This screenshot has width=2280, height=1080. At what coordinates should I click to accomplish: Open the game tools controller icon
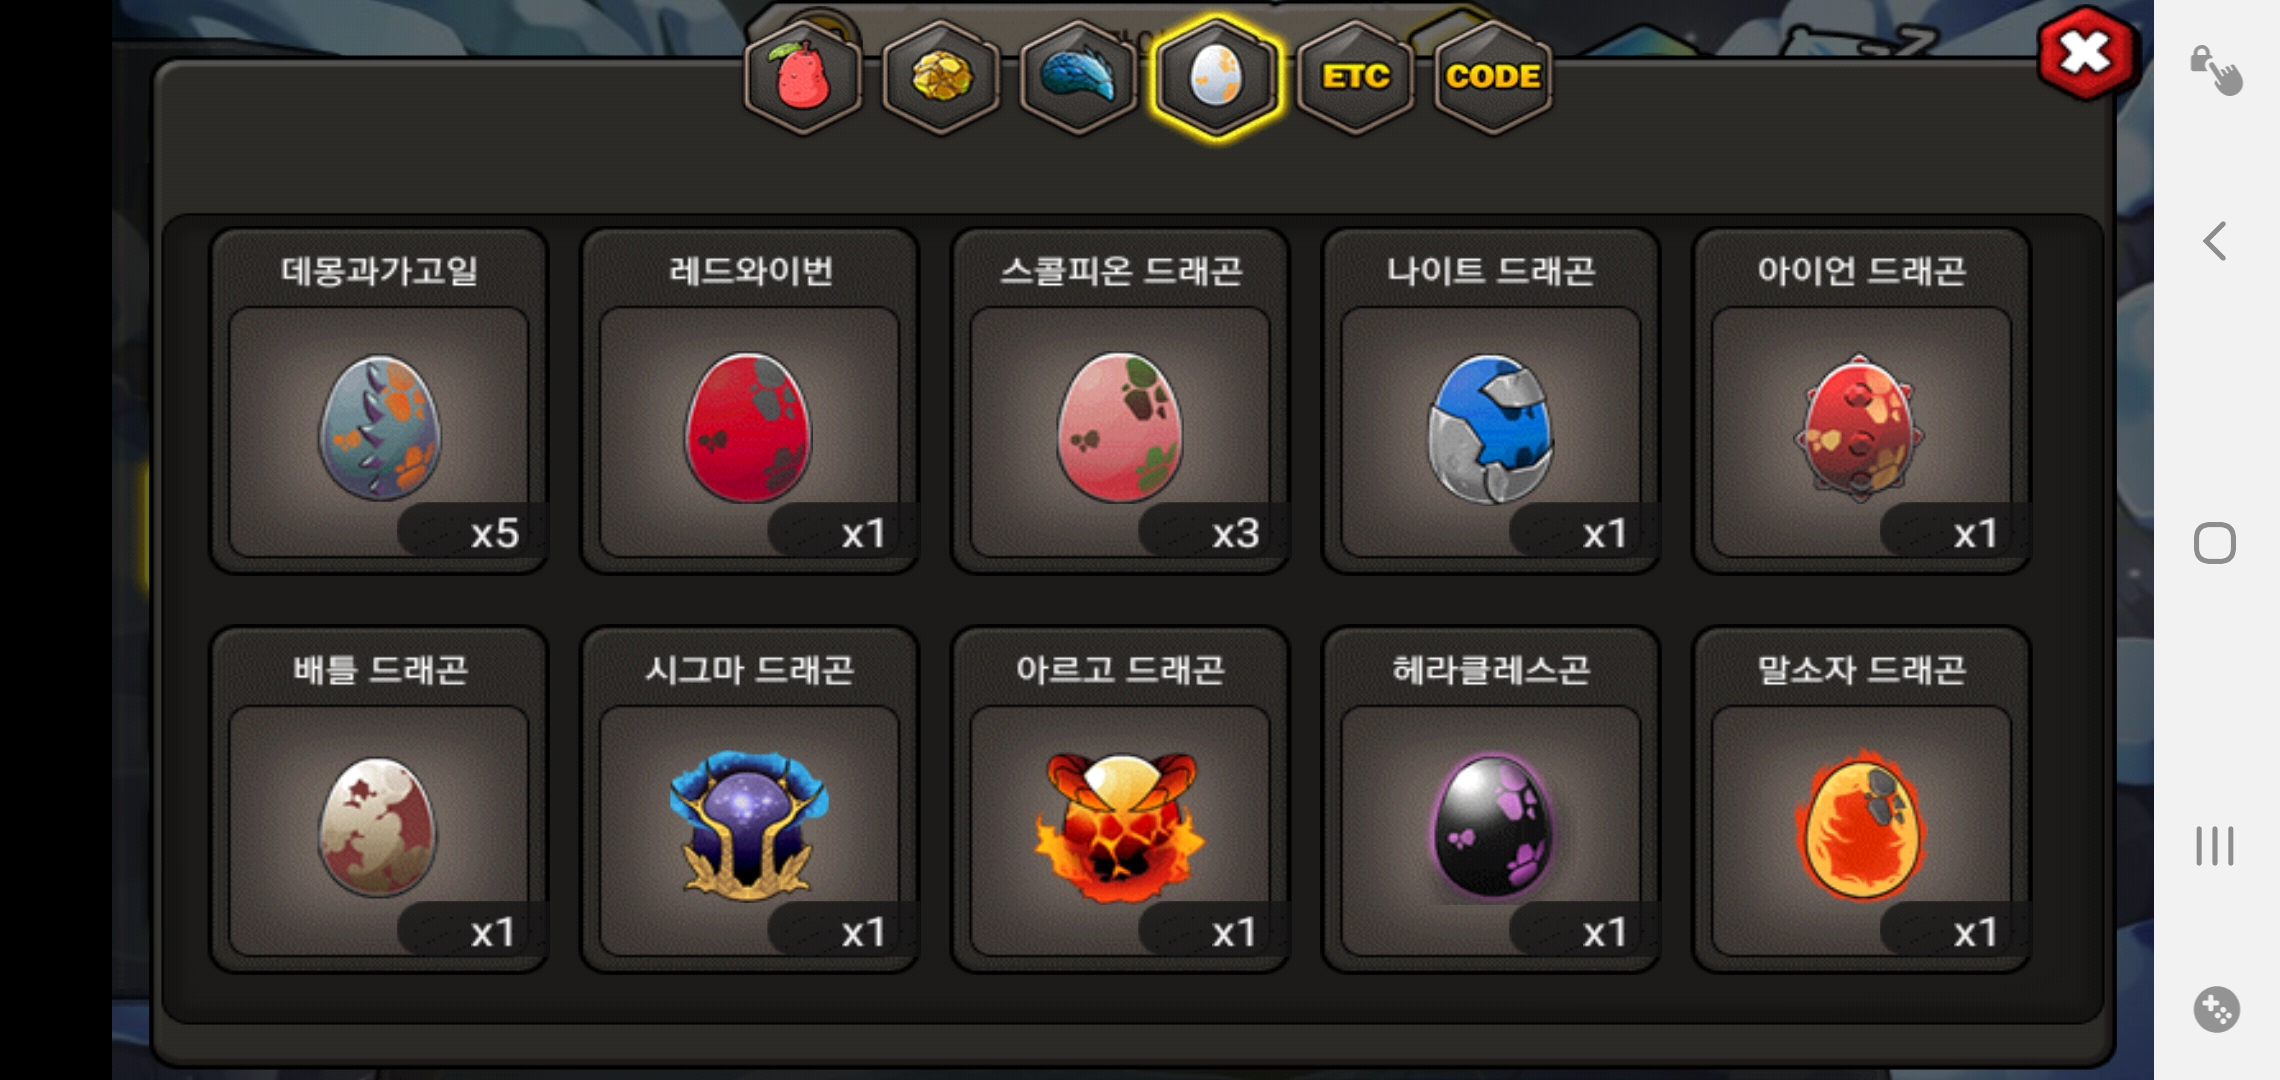coord(2216,1010)
